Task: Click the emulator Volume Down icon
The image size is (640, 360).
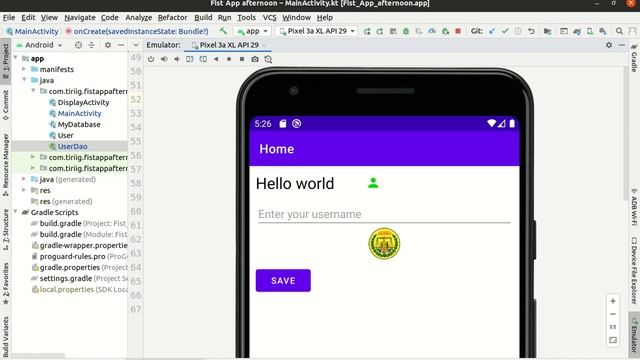Action: (177, 59)
